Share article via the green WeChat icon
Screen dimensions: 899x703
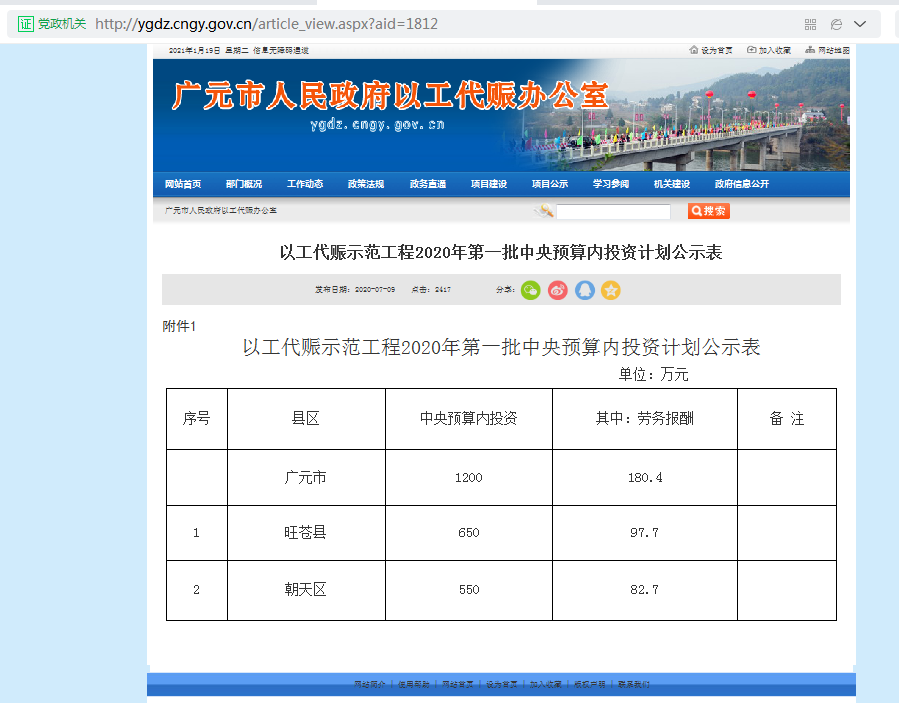[x=530, y=290]
